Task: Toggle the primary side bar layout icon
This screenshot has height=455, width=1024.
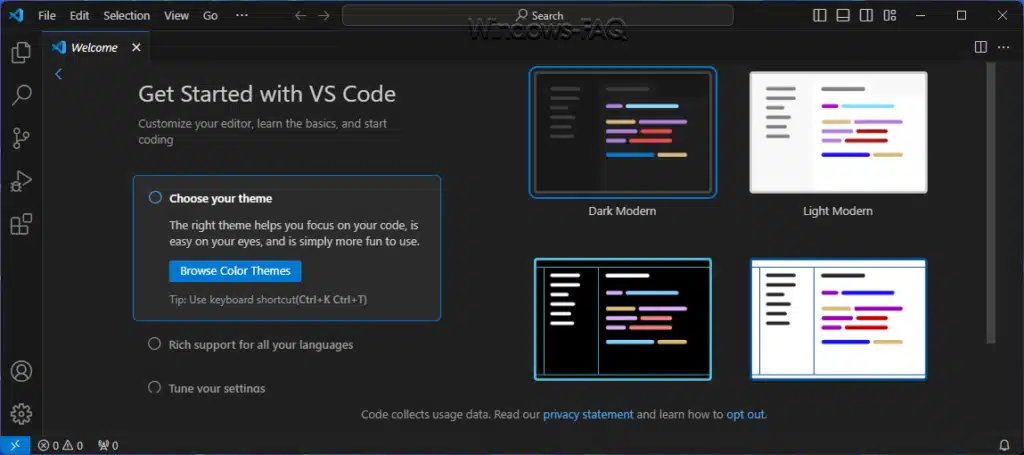Action: 820,16
